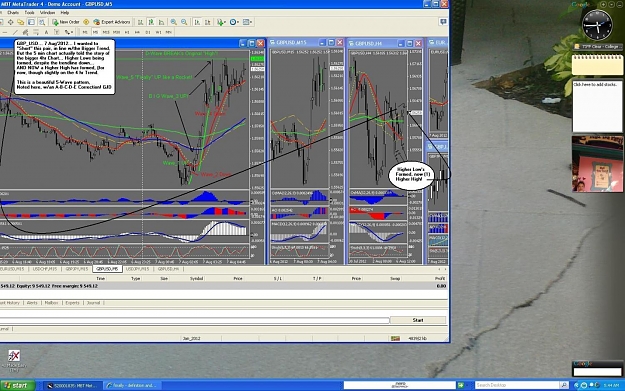Open the Window menu

(47, 12)
